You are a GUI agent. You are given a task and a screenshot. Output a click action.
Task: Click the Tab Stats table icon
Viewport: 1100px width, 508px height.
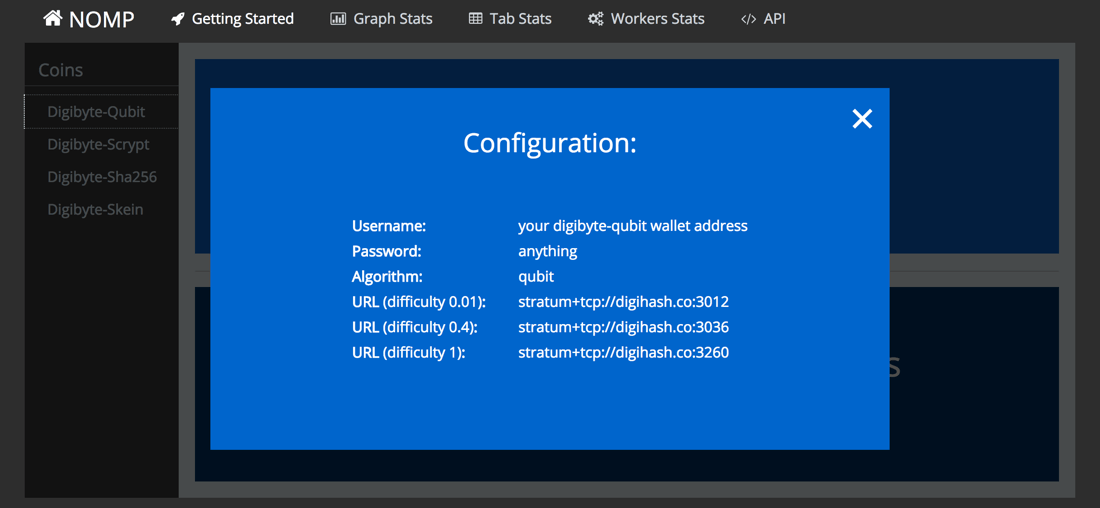tap(475, 19)
